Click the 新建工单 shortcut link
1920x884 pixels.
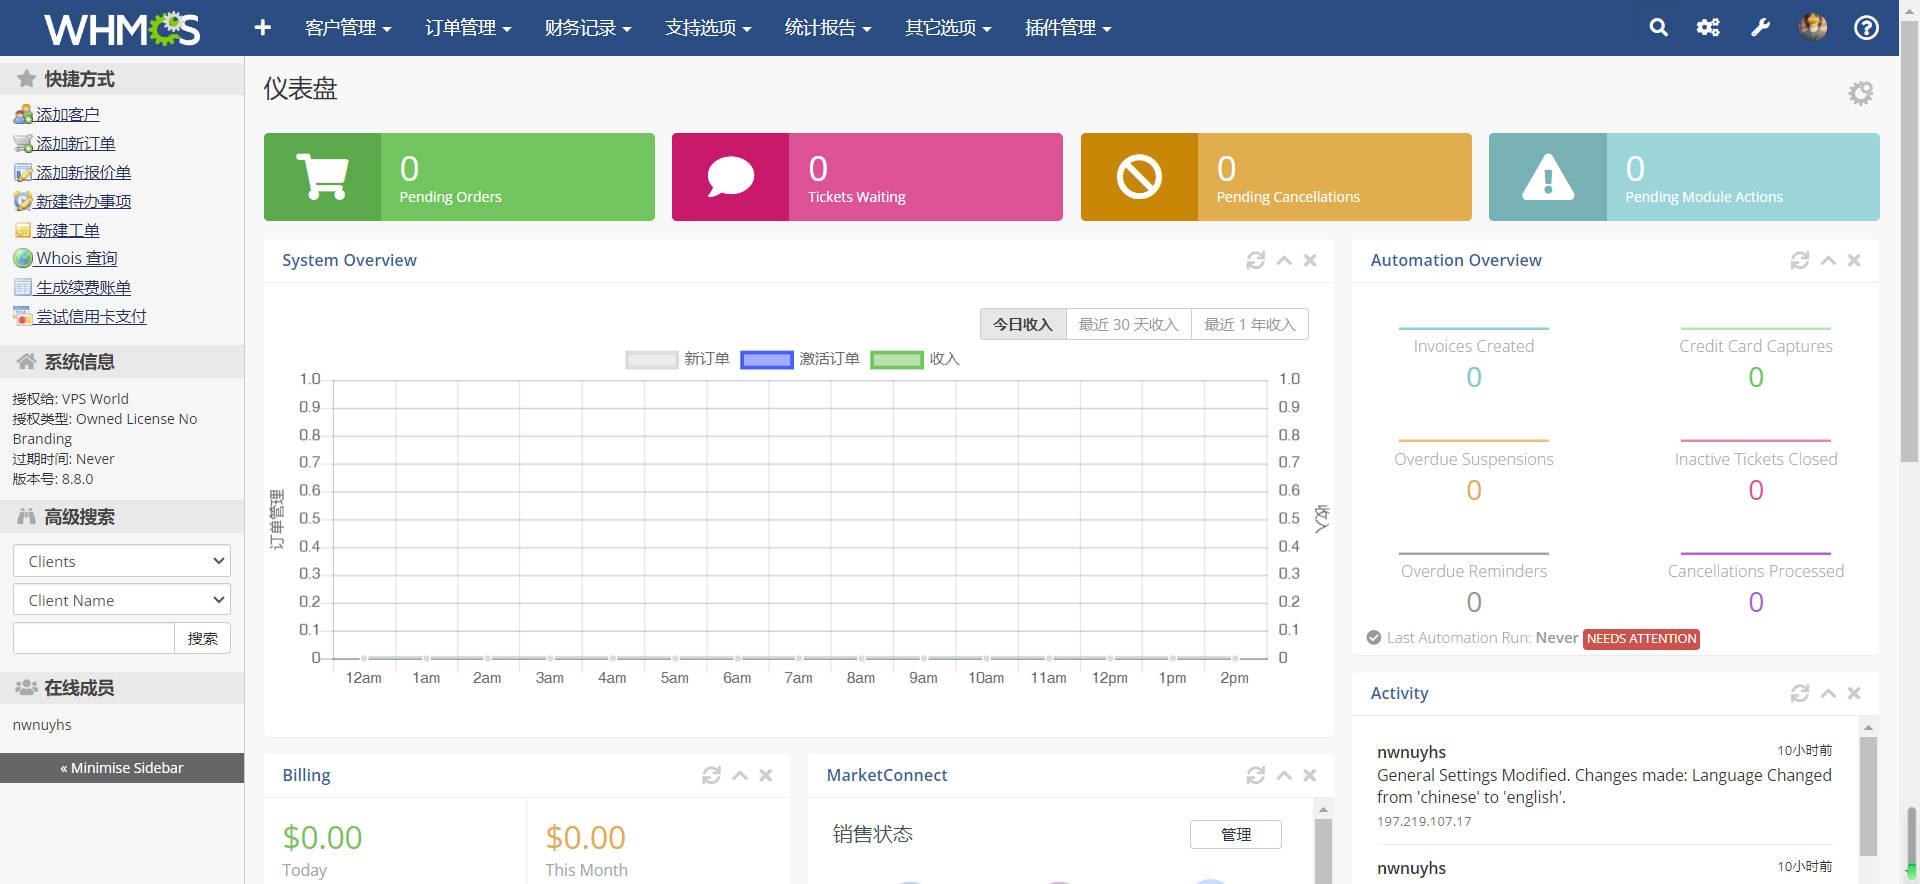67,230
